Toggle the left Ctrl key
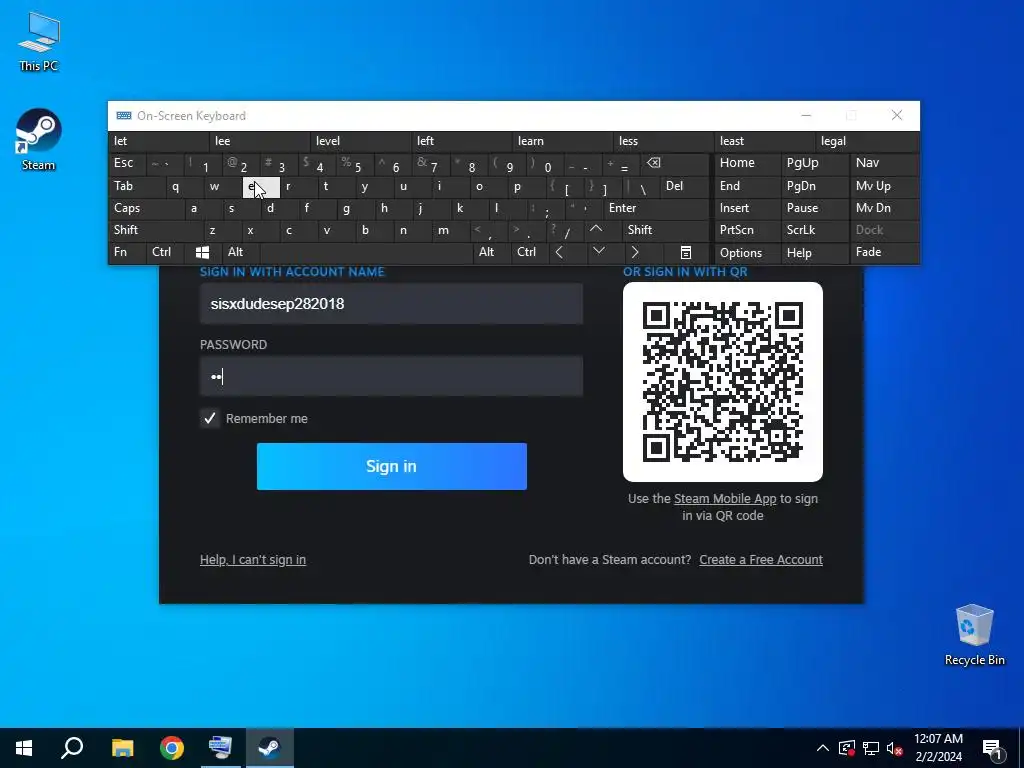The height and width of the screenshot is (768, 1024). (x=165, y=252)
